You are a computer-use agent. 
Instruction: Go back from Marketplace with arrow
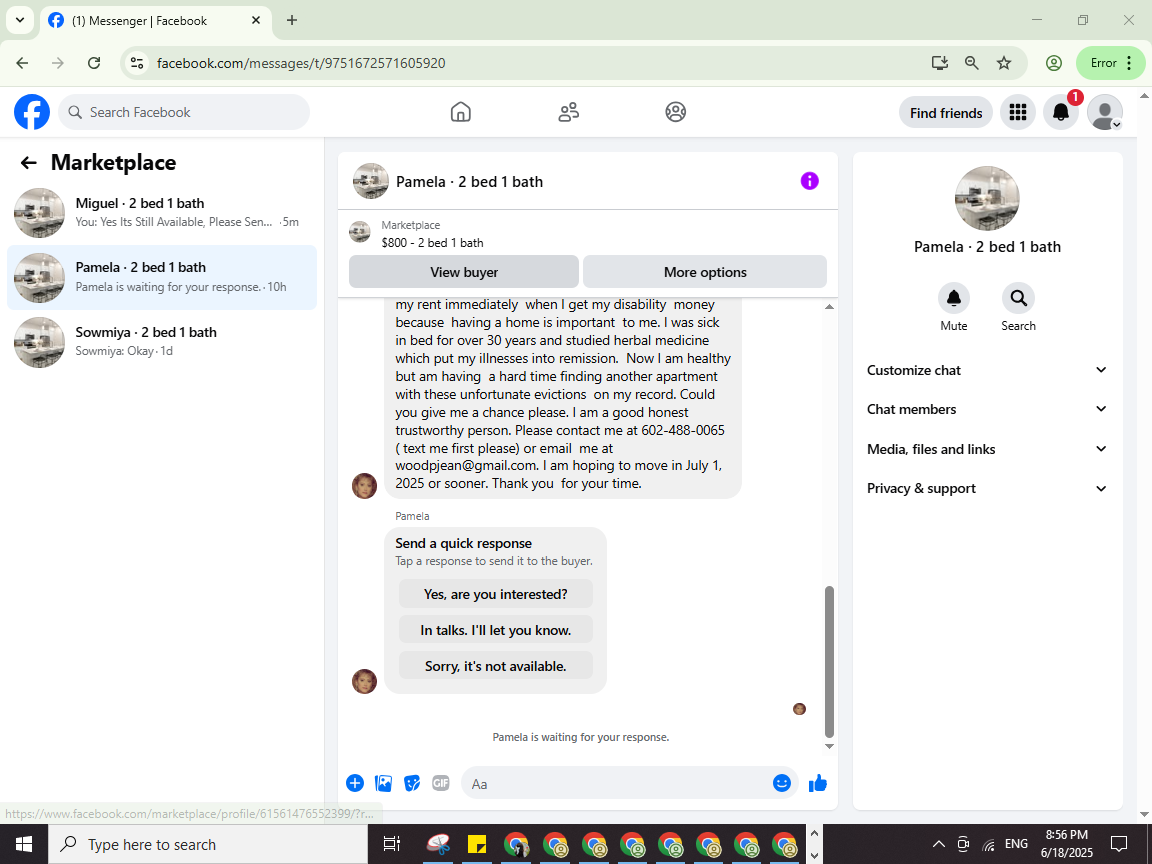tap(29, 163)
